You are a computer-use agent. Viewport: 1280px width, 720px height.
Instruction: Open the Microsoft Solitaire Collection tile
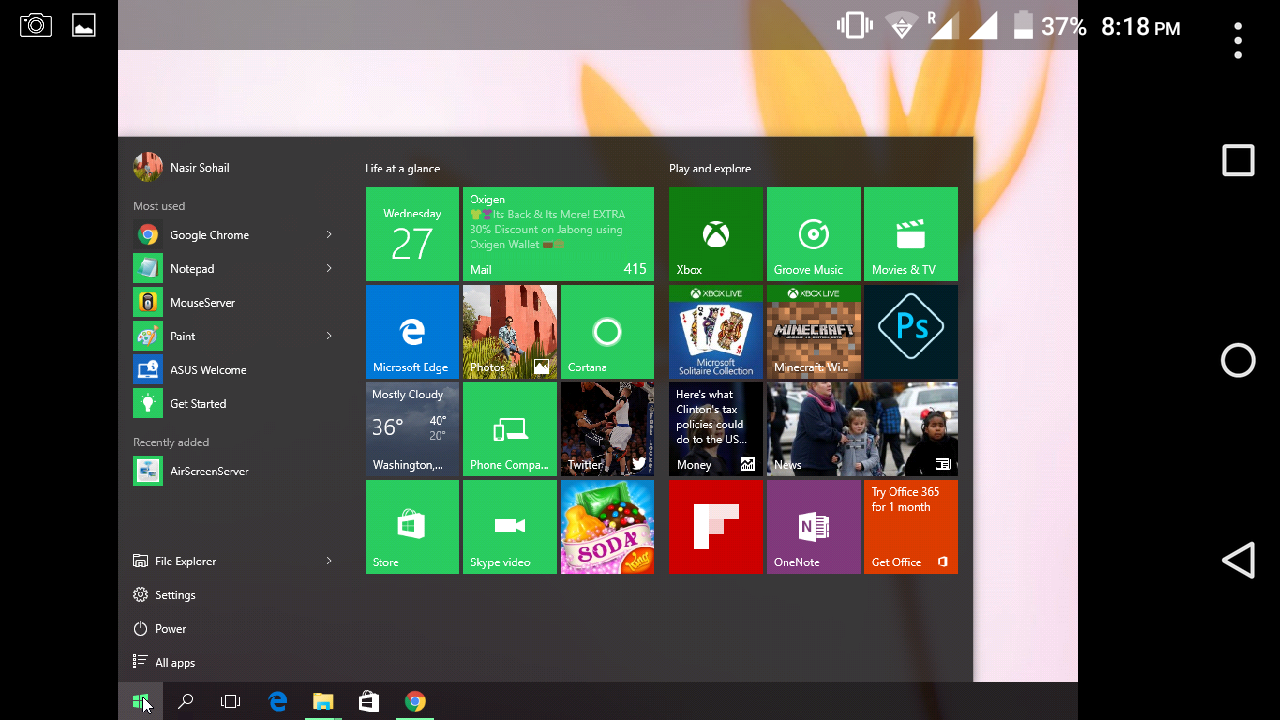click(715, 332)
